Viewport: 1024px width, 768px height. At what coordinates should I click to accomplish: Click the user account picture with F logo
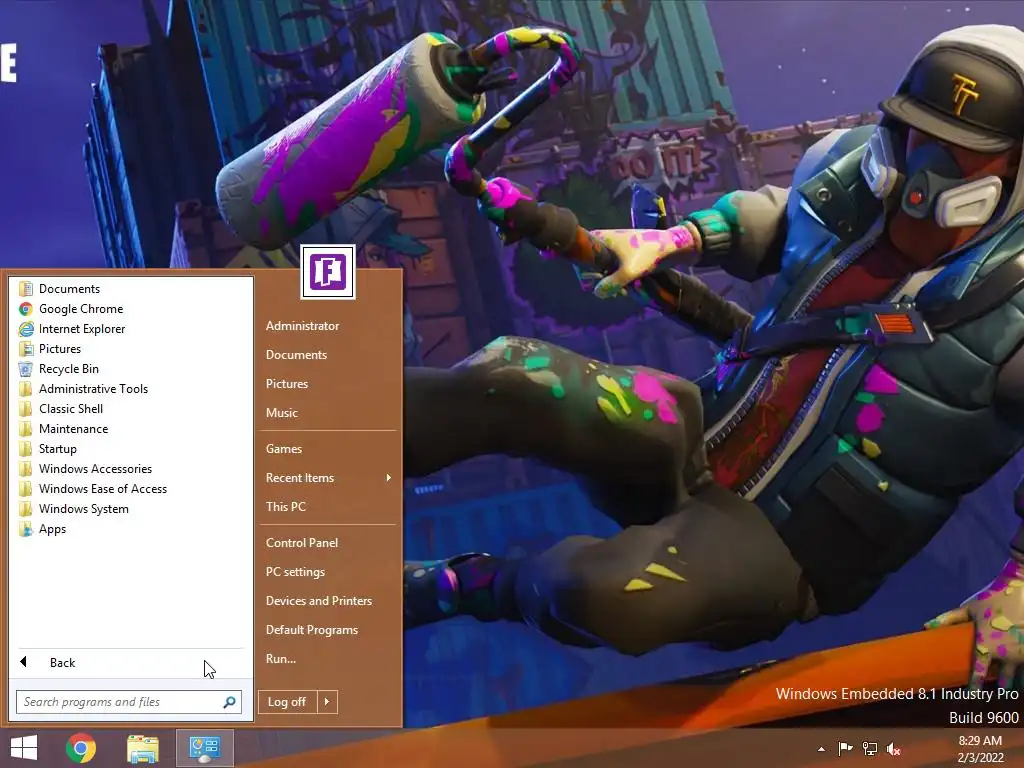[x=328, y=272]
